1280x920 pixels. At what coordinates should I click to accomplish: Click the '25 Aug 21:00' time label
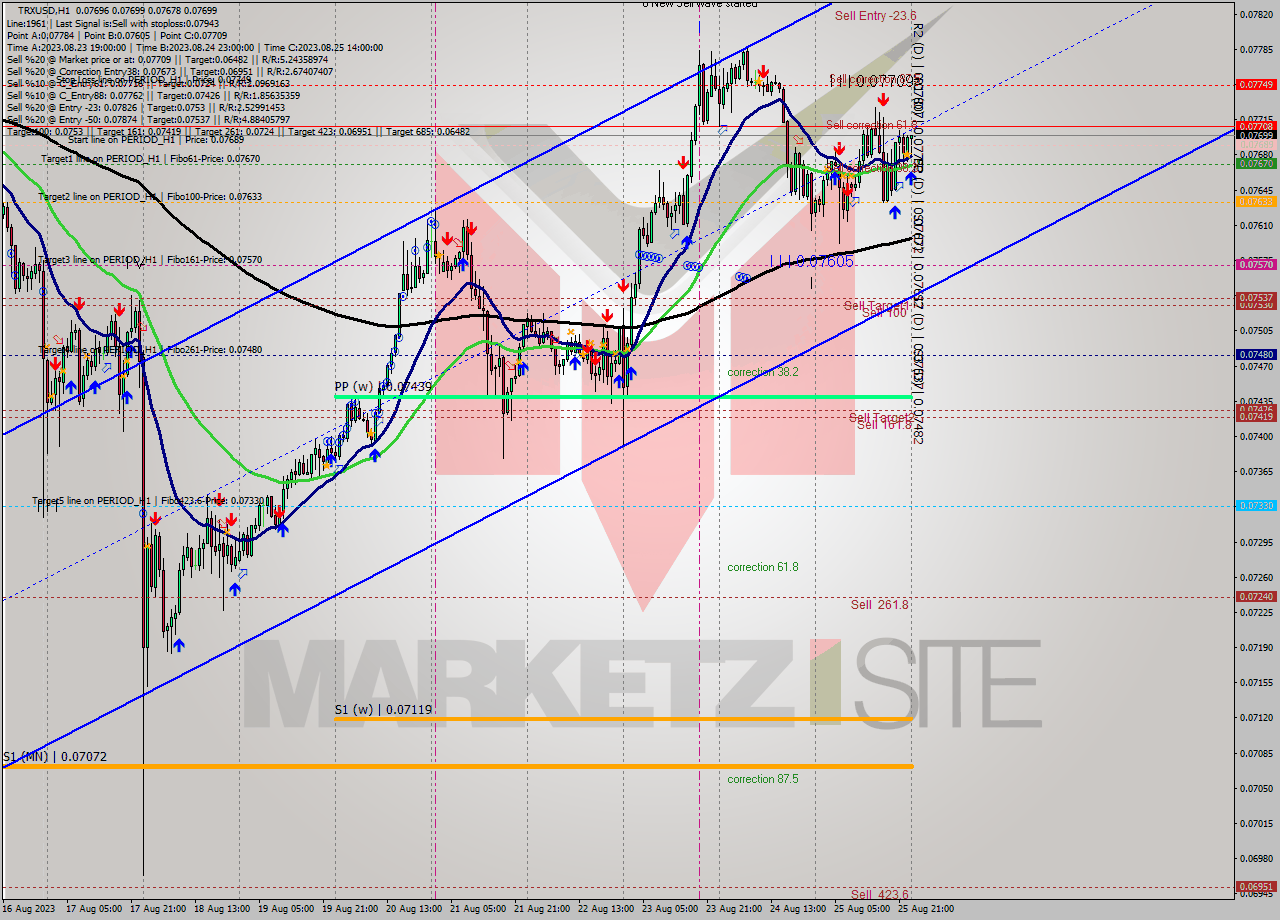click(926, 909)
